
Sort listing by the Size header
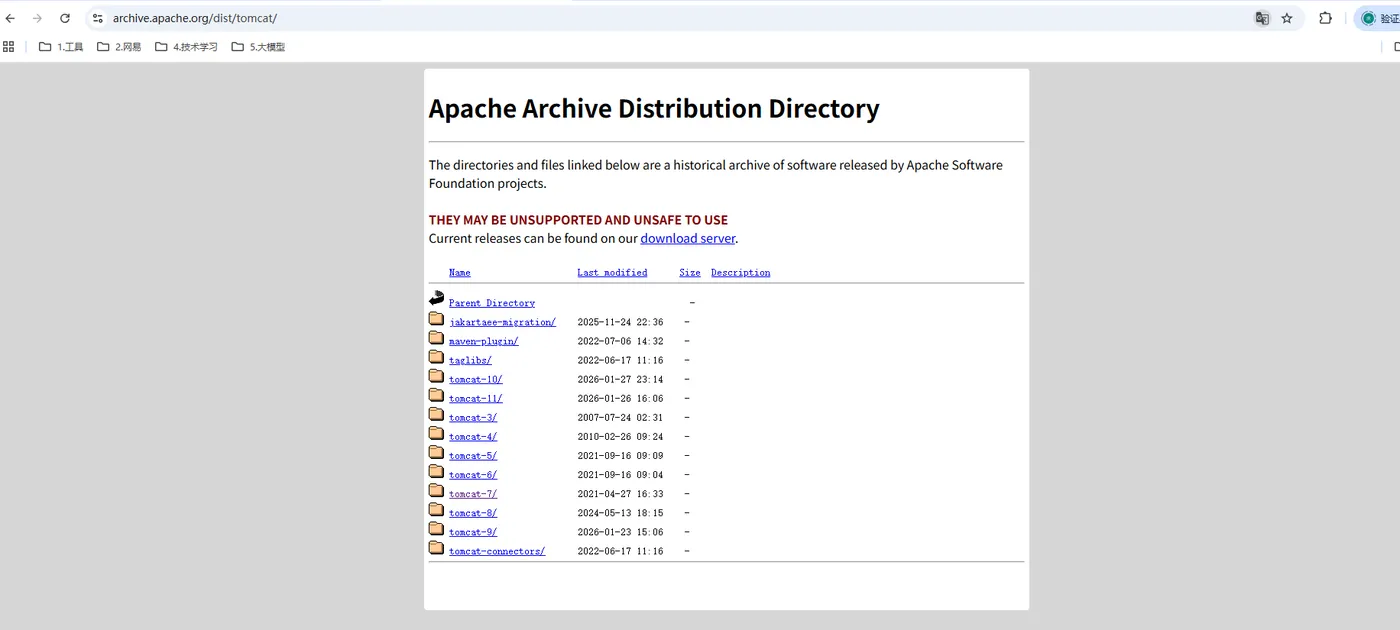pyautogui.click(x=690, y=272)
